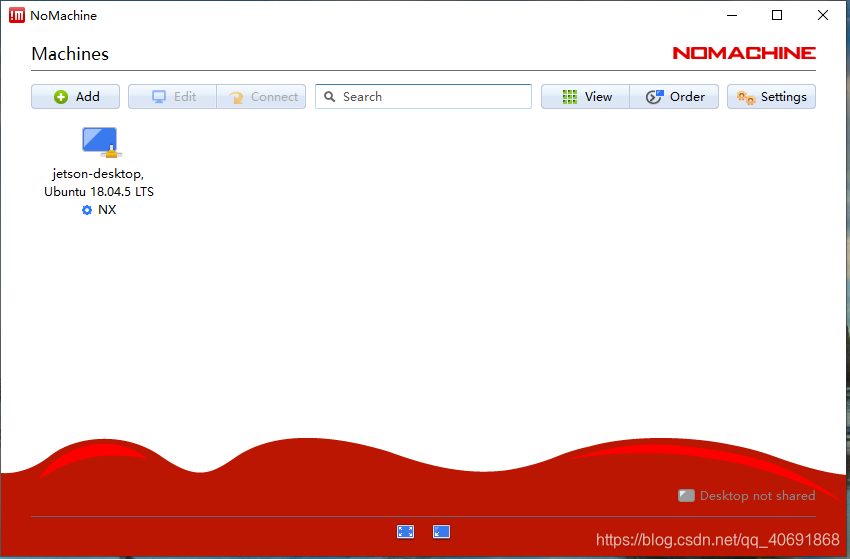Image resolution: width=850 pixels, height=559 pixels.
Task: Minimize the NoMachine window
Action: 732,15
